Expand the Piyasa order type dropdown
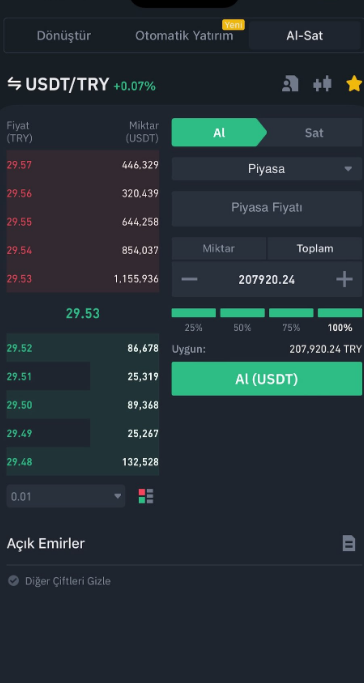The image size is (364, 683). pos(267,169)
